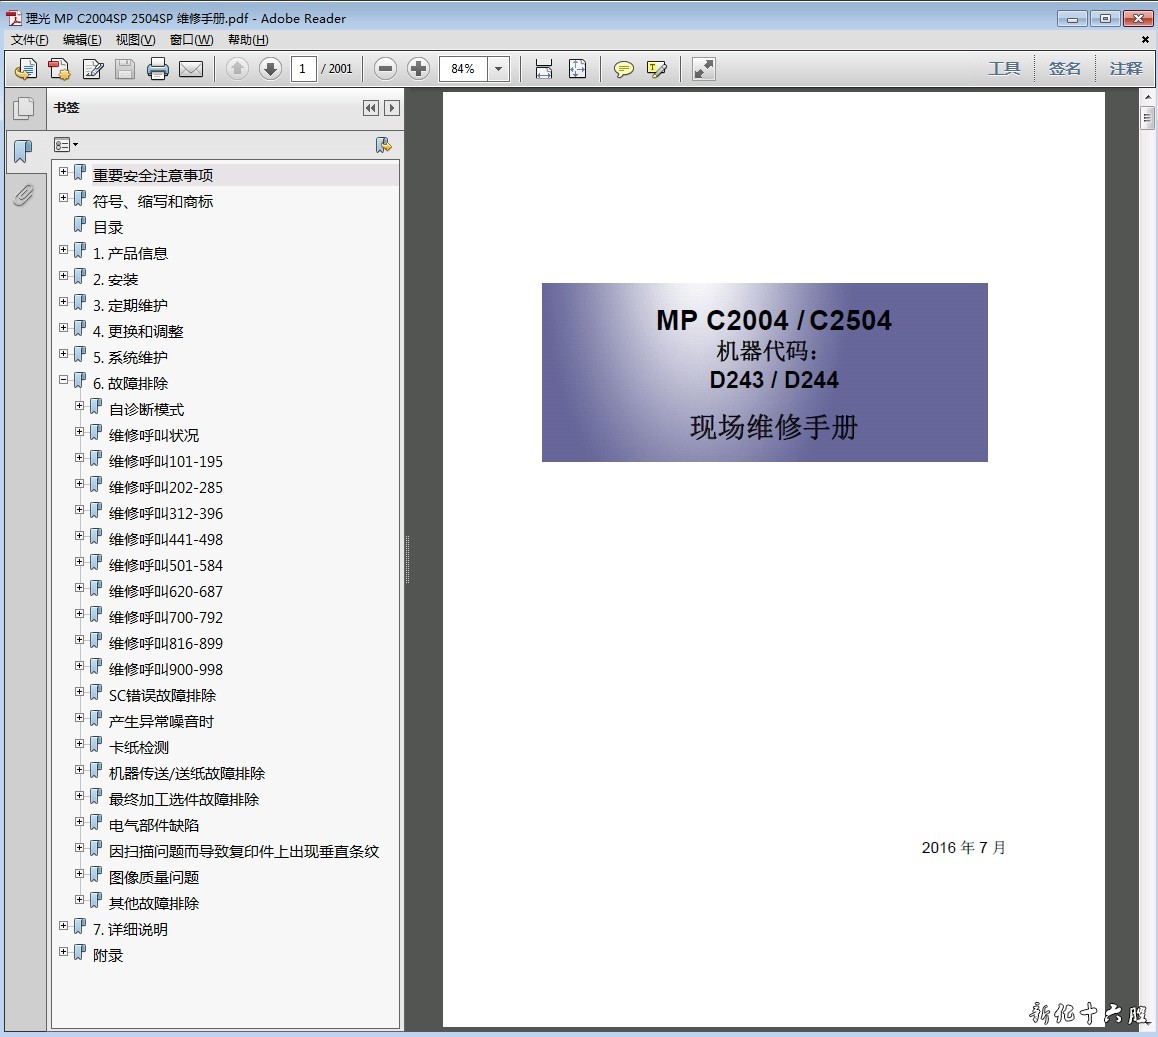Viewport: 1158px width, 1037px height.
Task: Click the Zoom in plus icon
Action: pyautogui.click(x=419, y=69)
